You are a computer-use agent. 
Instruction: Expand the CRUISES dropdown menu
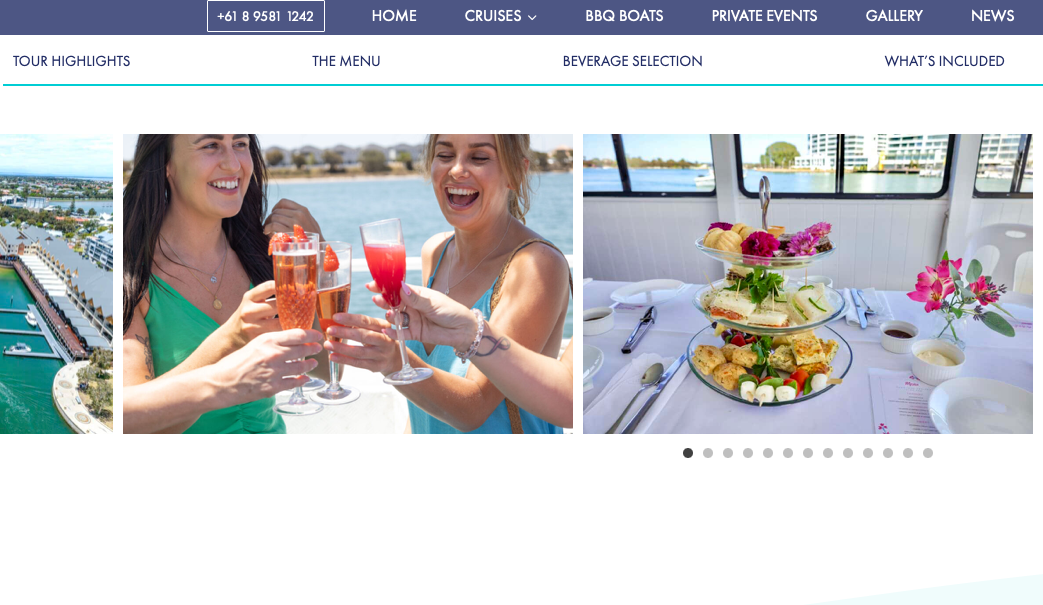click(500, 16)
